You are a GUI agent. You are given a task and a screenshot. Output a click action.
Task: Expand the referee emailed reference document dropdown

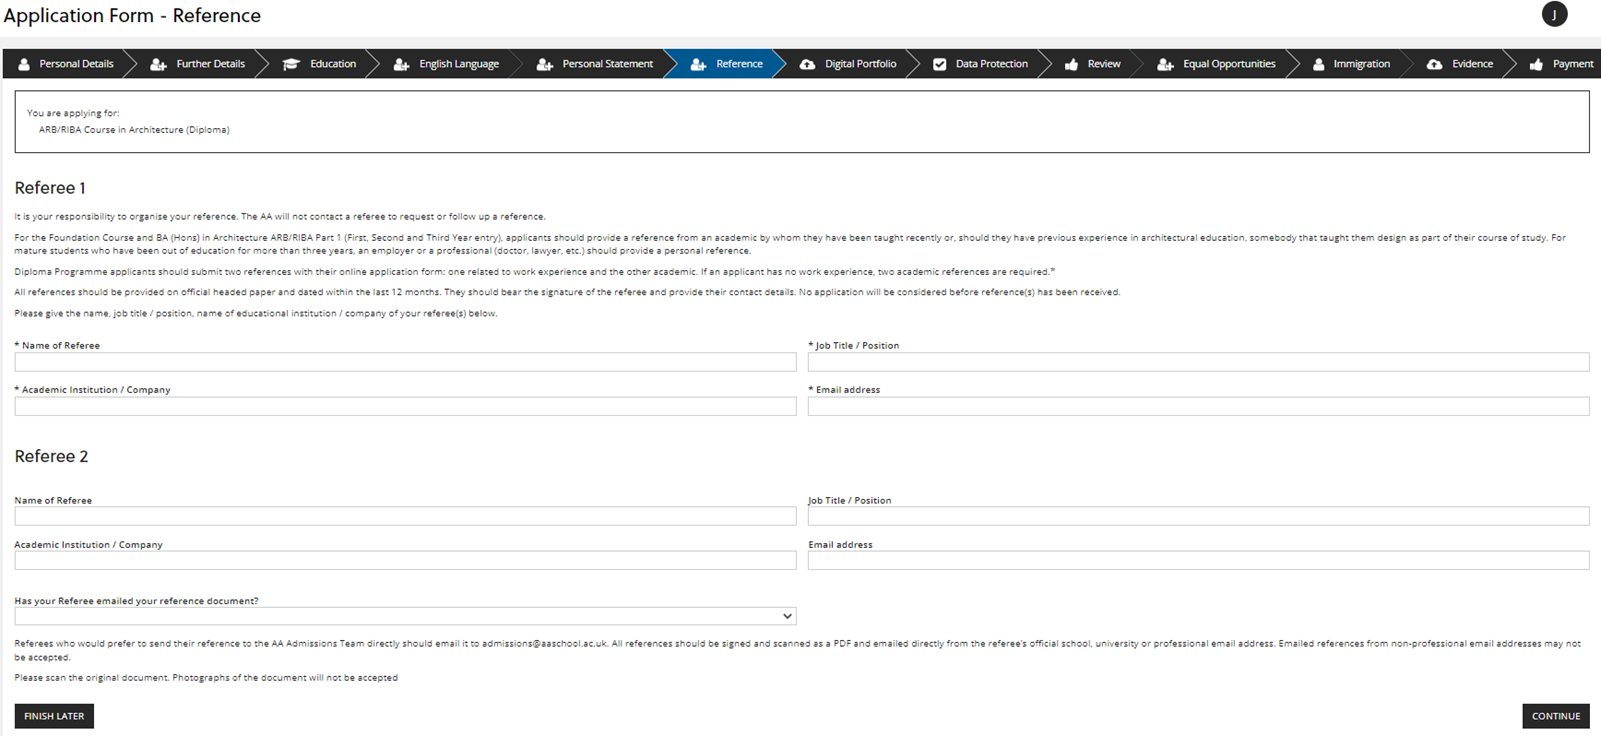click(405, 616)
